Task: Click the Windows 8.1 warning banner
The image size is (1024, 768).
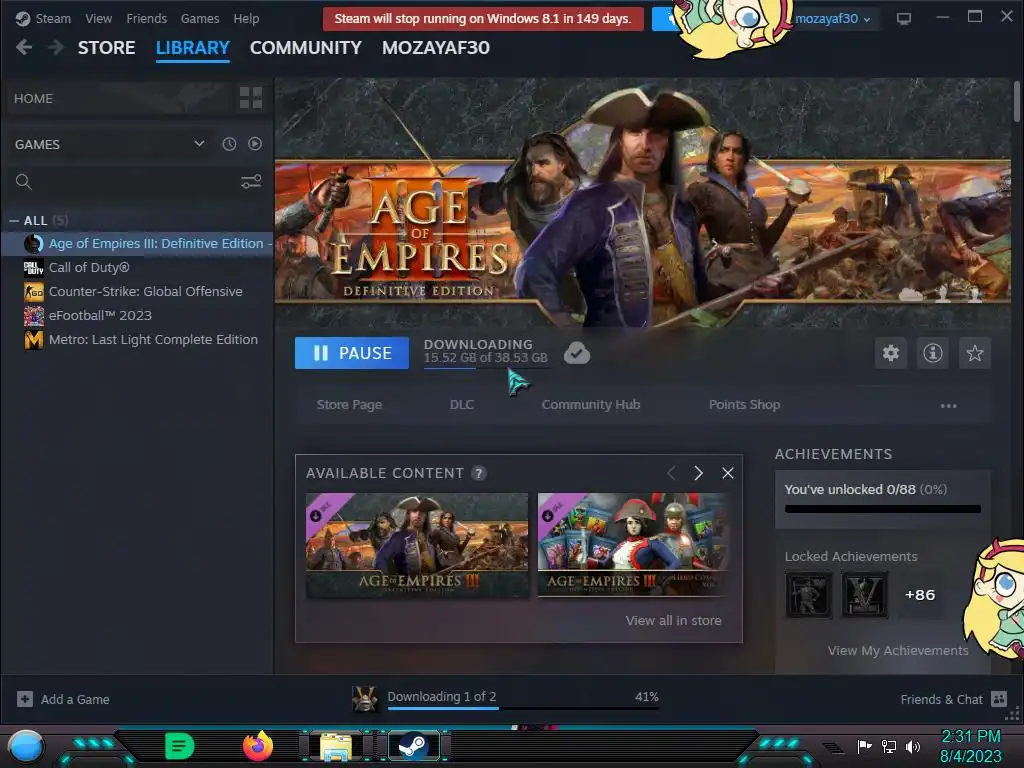Action: [483, 18]
